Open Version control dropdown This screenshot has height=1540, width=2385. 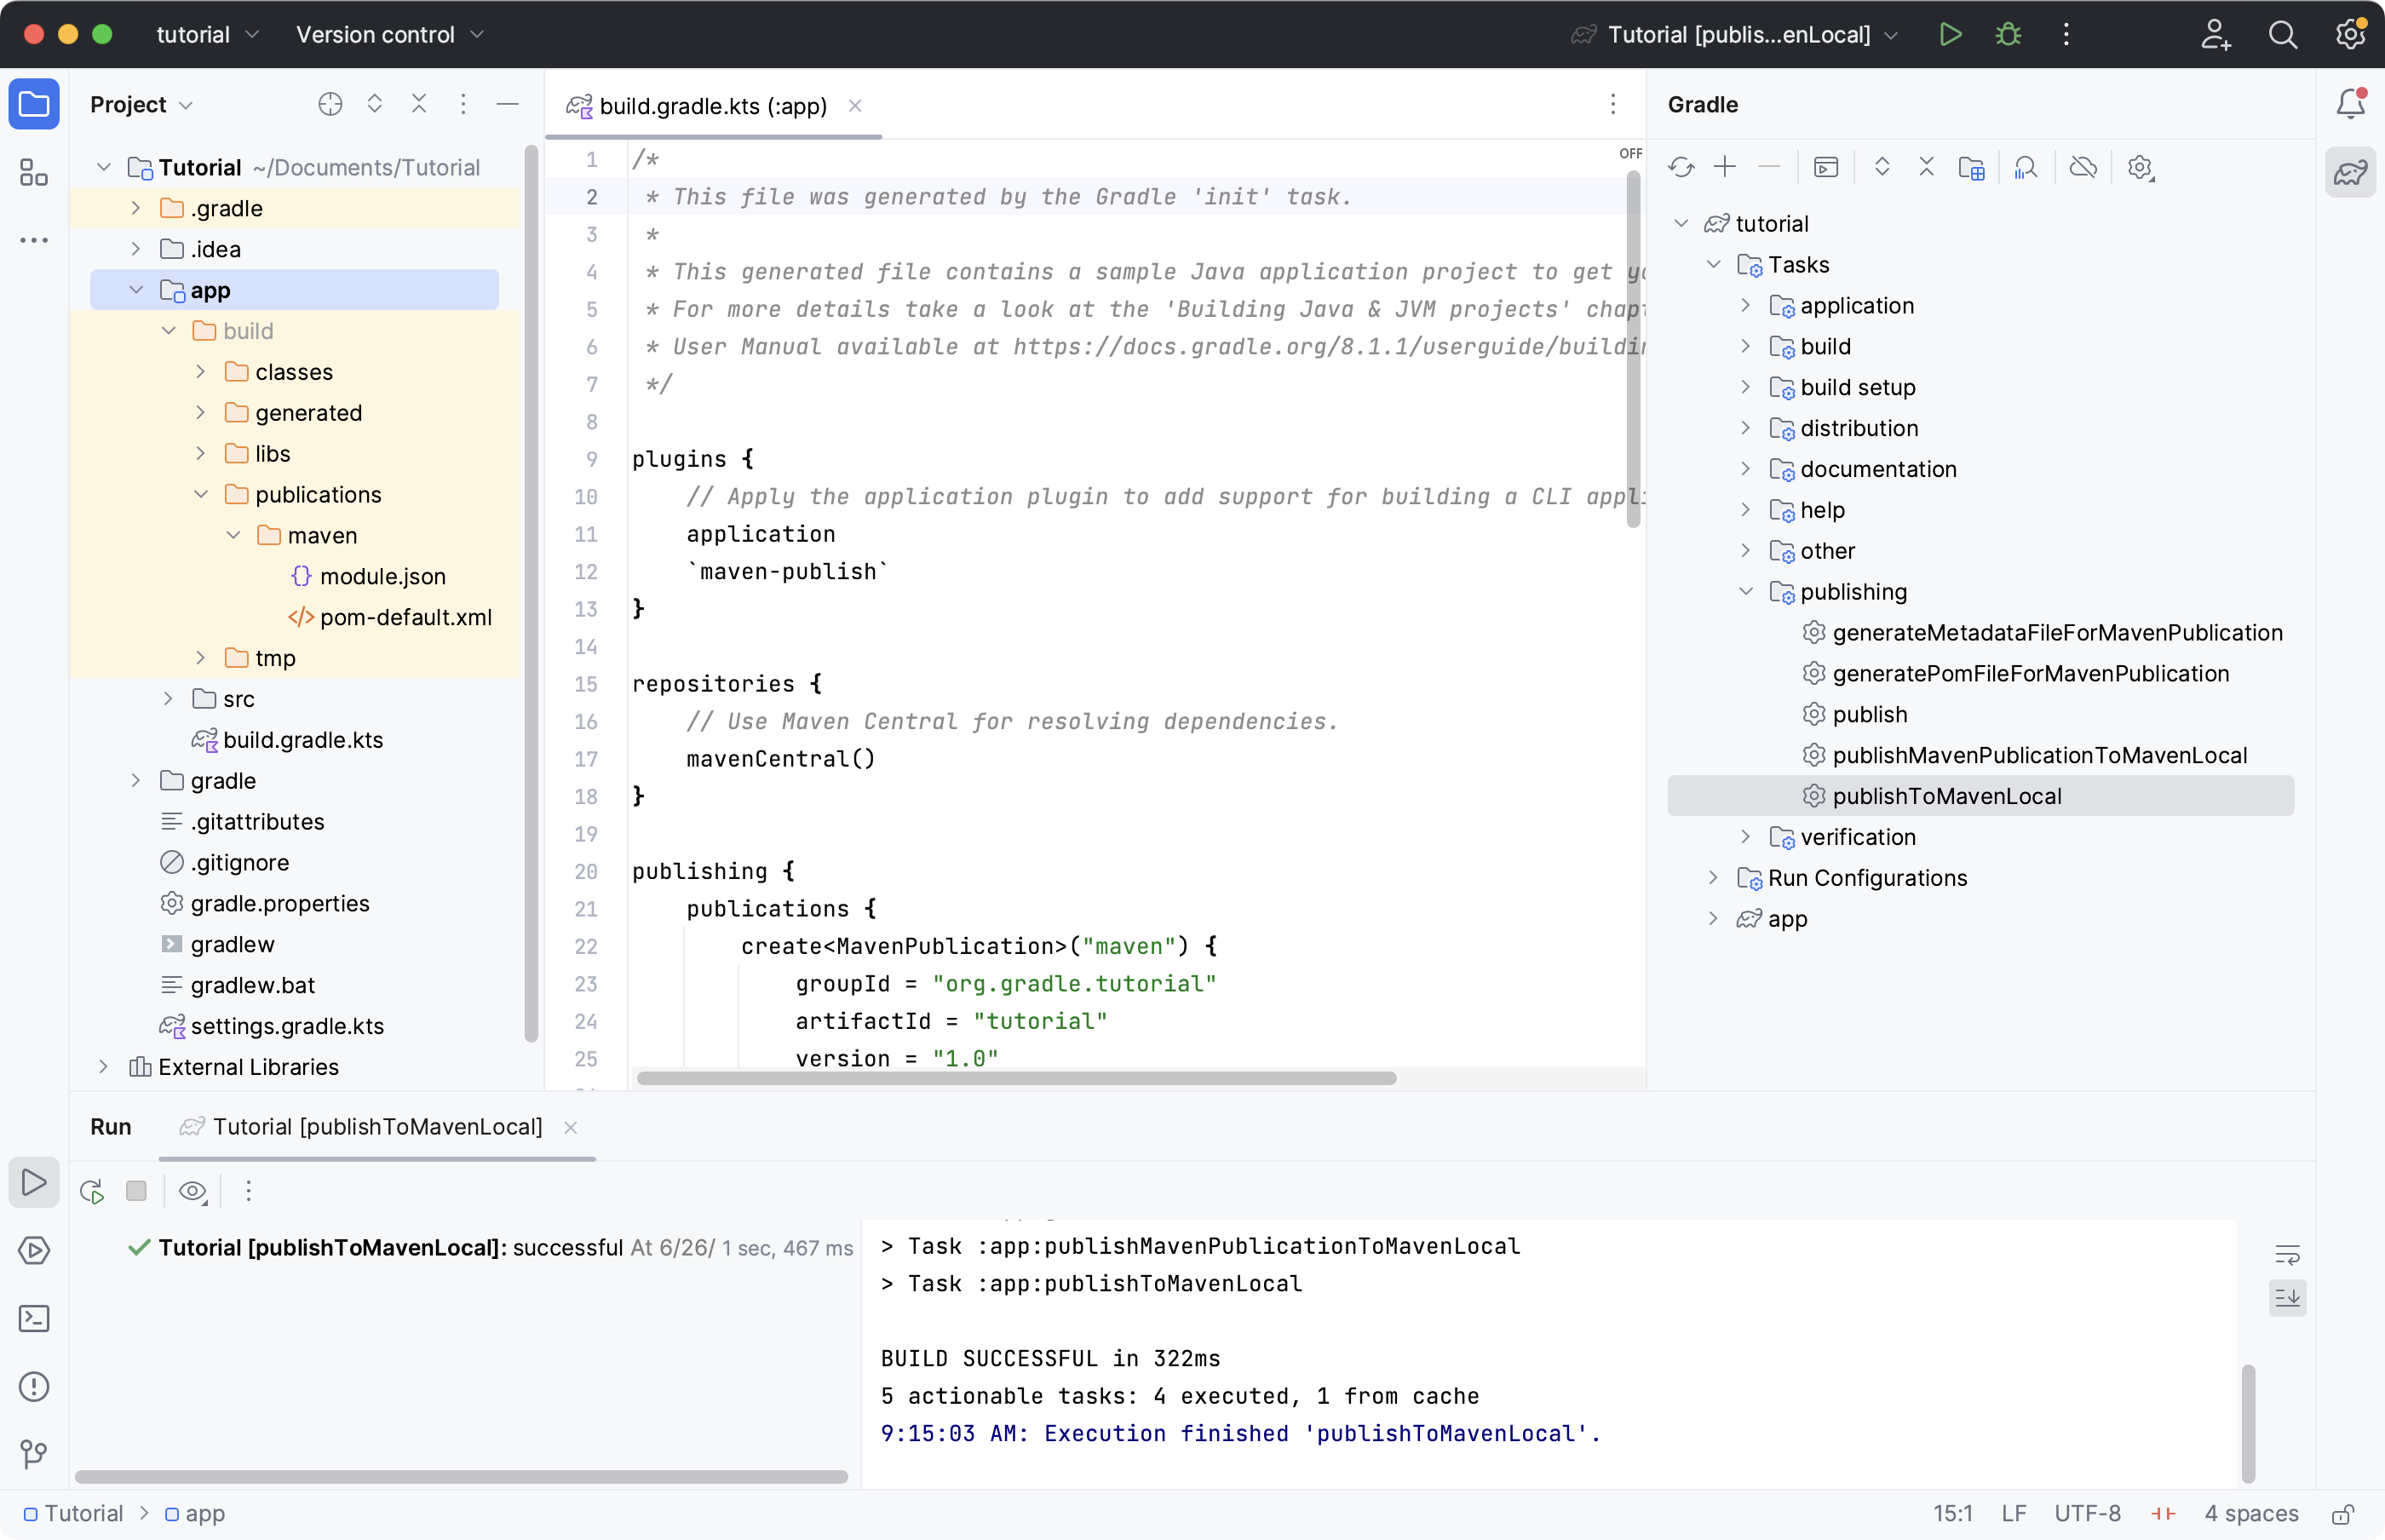pos(390,34)
